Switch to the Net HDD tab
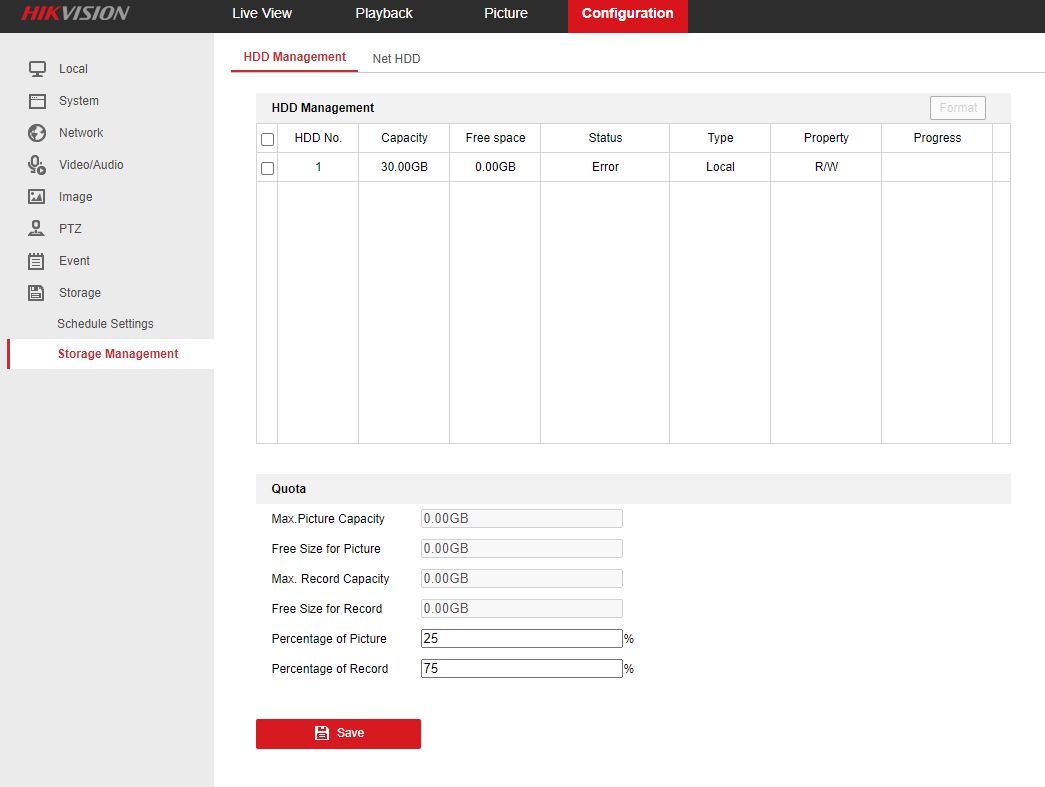Viewport: 1045px width, 787px height. (396, 59)
